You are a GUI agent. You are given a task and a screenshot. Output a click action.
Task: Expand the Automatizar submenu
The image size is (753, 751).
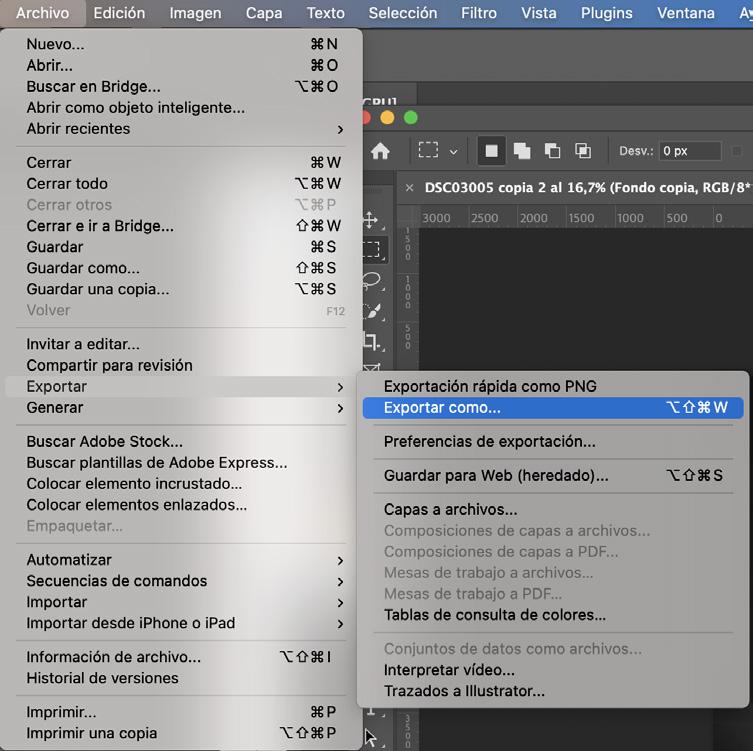[x=182, y=560]
